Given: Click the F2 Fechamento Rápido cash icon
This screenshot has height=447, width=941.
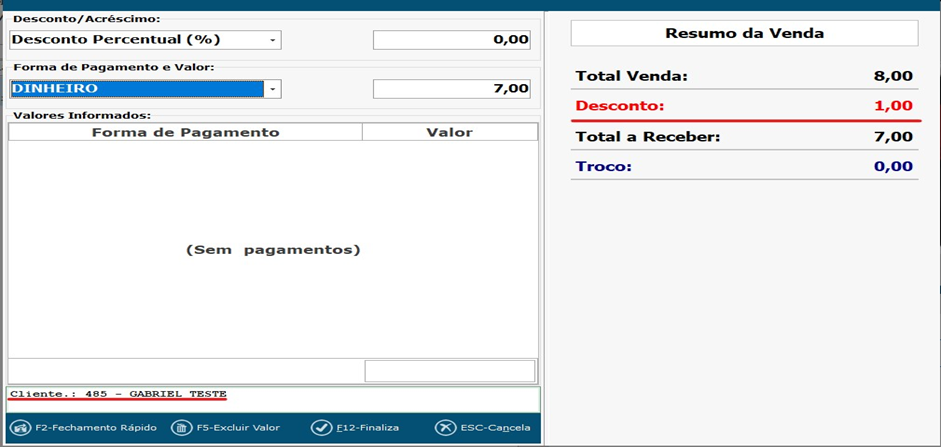Looking at the screenshot, I should (19, 428).
